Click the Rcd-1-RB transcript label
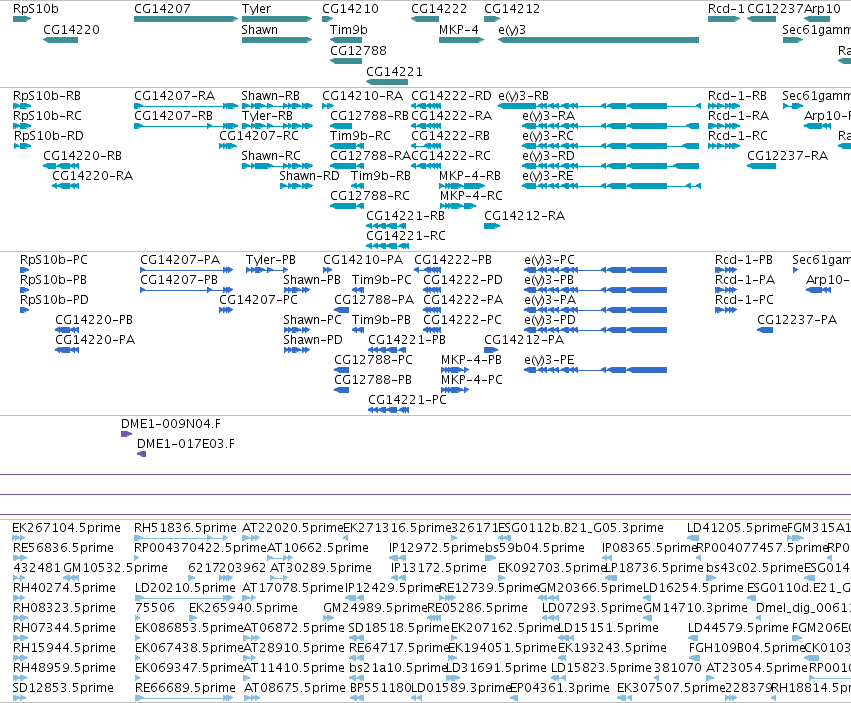Viewport: 851px width, 703px height. [738, 96]
